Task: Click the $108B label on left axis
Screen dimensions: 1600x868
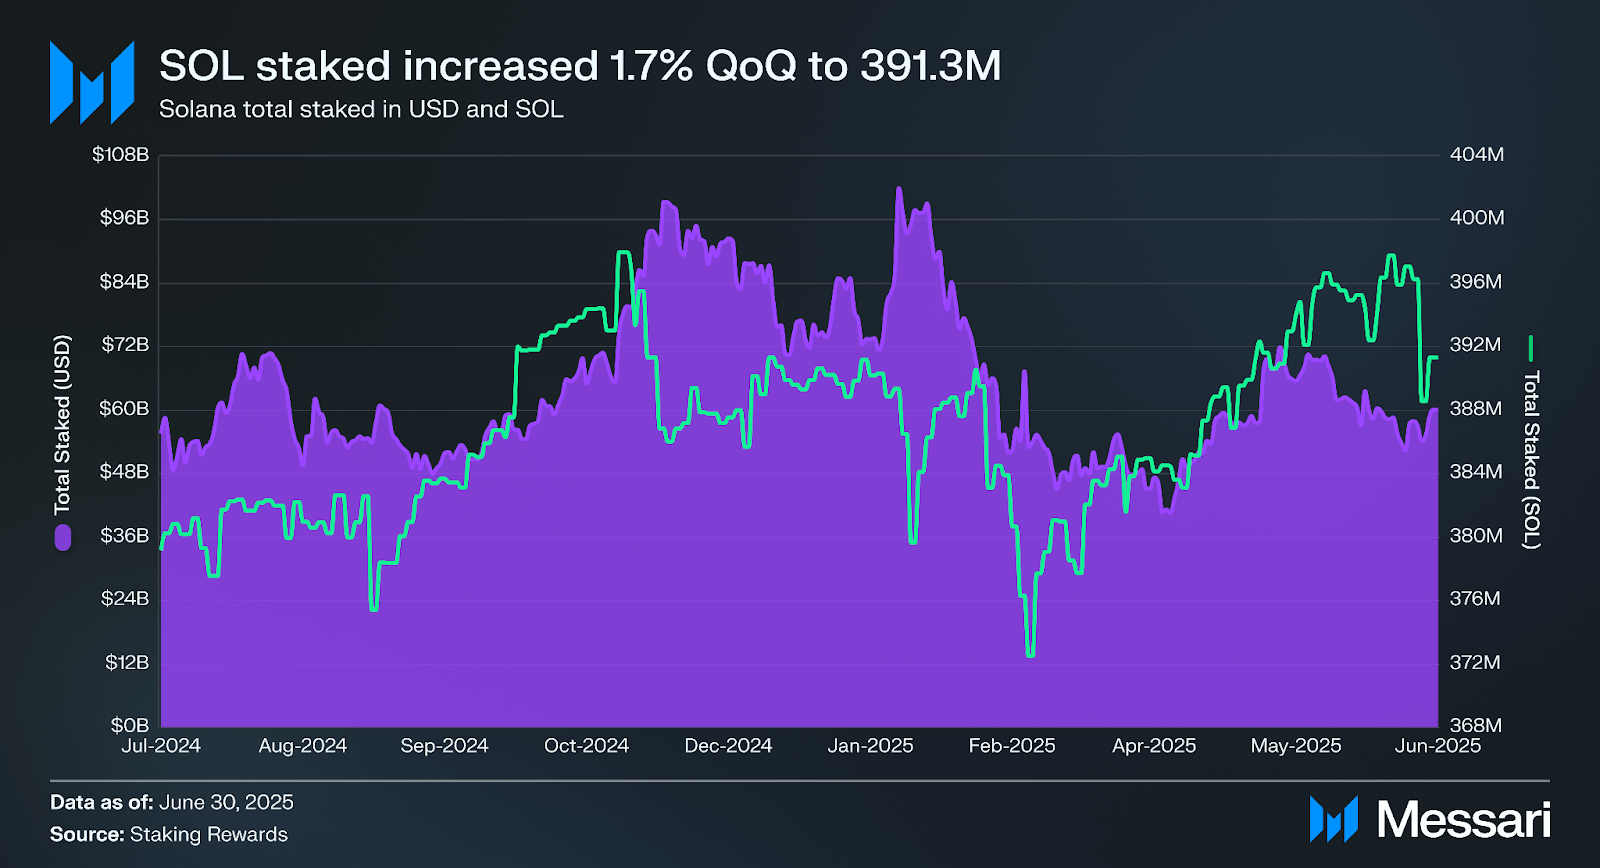Action: click(x=121, y=155)
